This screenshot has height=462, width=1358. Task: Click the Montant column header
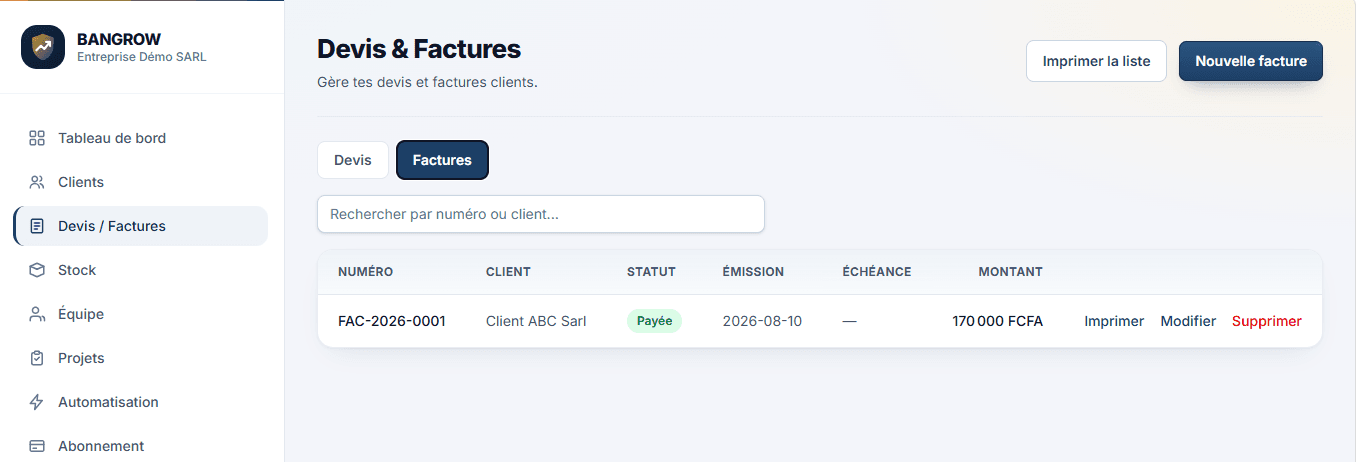point(1010,272)
